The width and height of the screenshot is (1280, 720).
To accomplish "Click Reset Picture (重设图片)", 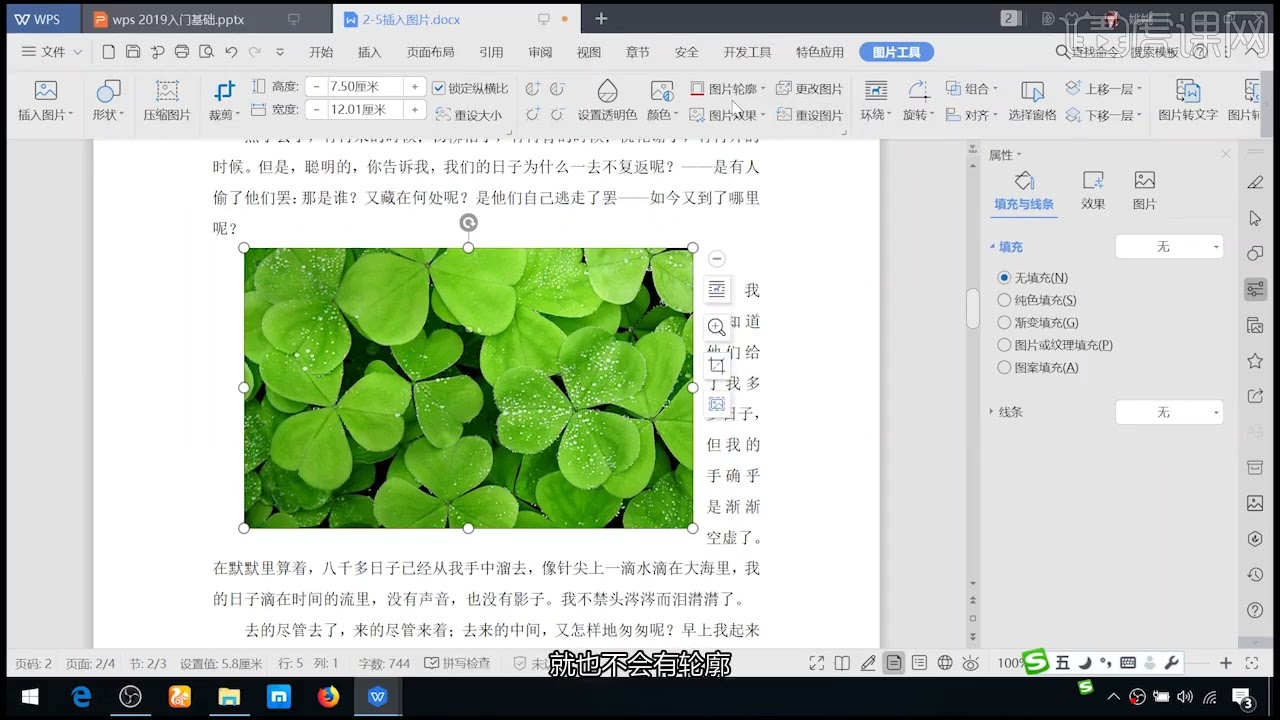I will pos(810,115).
